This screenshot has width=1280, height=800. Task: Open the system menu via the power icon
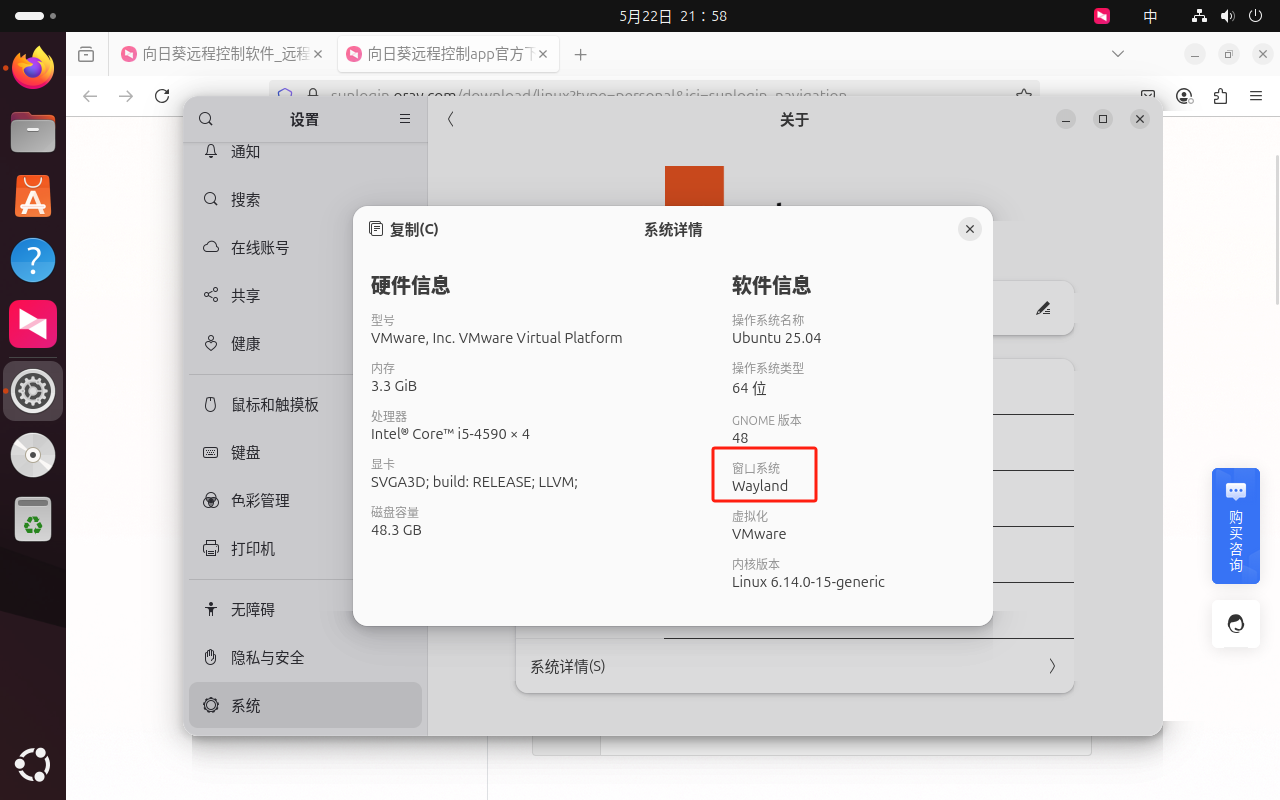[x=1256, y=16]
